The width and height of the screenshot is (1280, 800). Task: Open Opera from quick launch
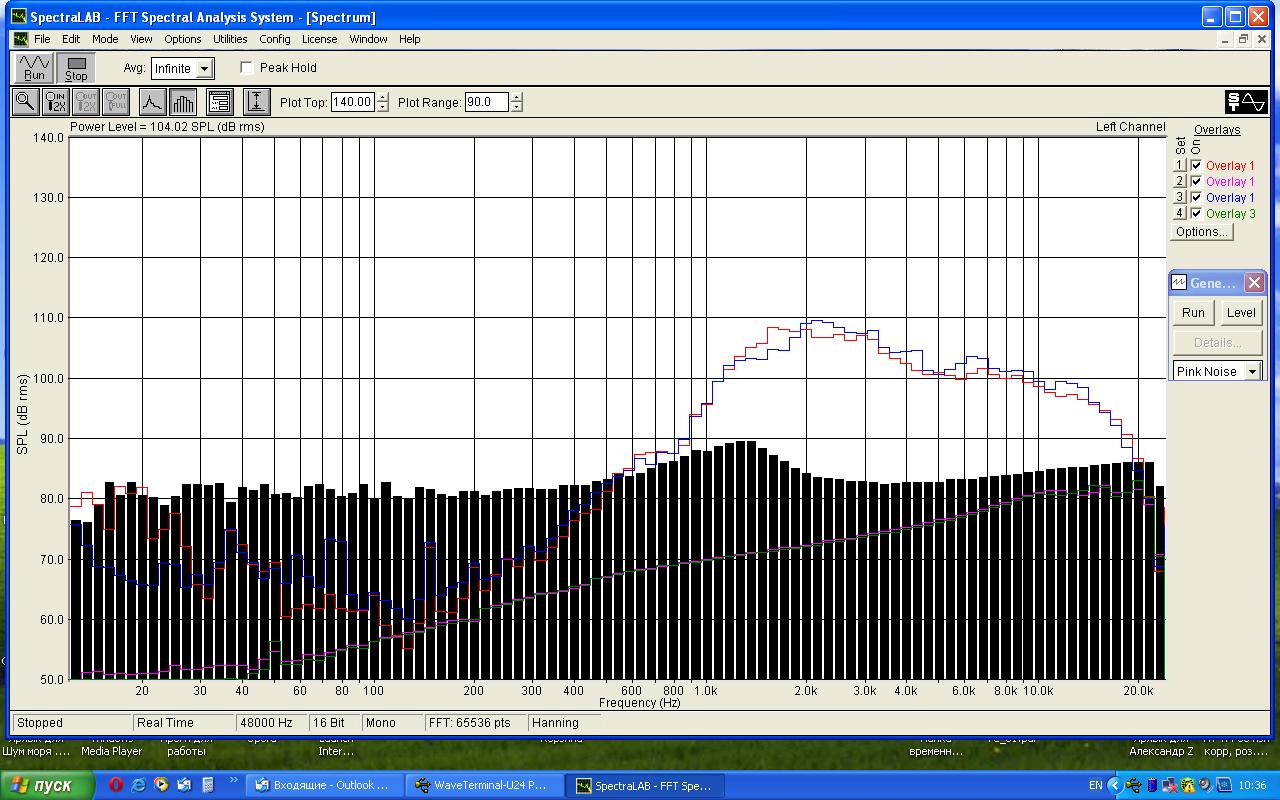[x=116, y=785]
